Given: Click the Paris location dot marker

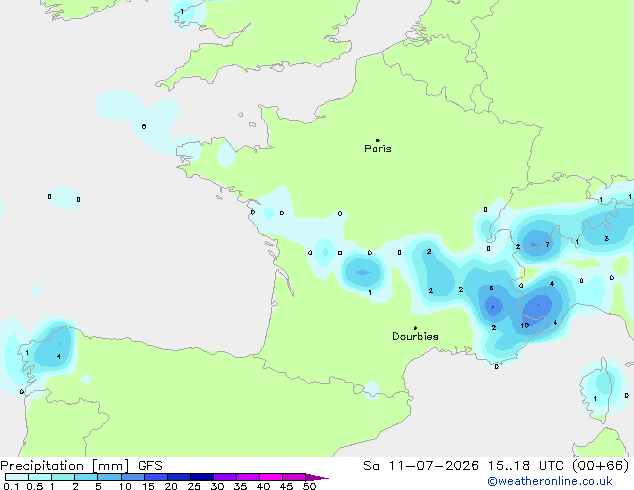Looking at the screenshot, I should (x=378, y=140).
